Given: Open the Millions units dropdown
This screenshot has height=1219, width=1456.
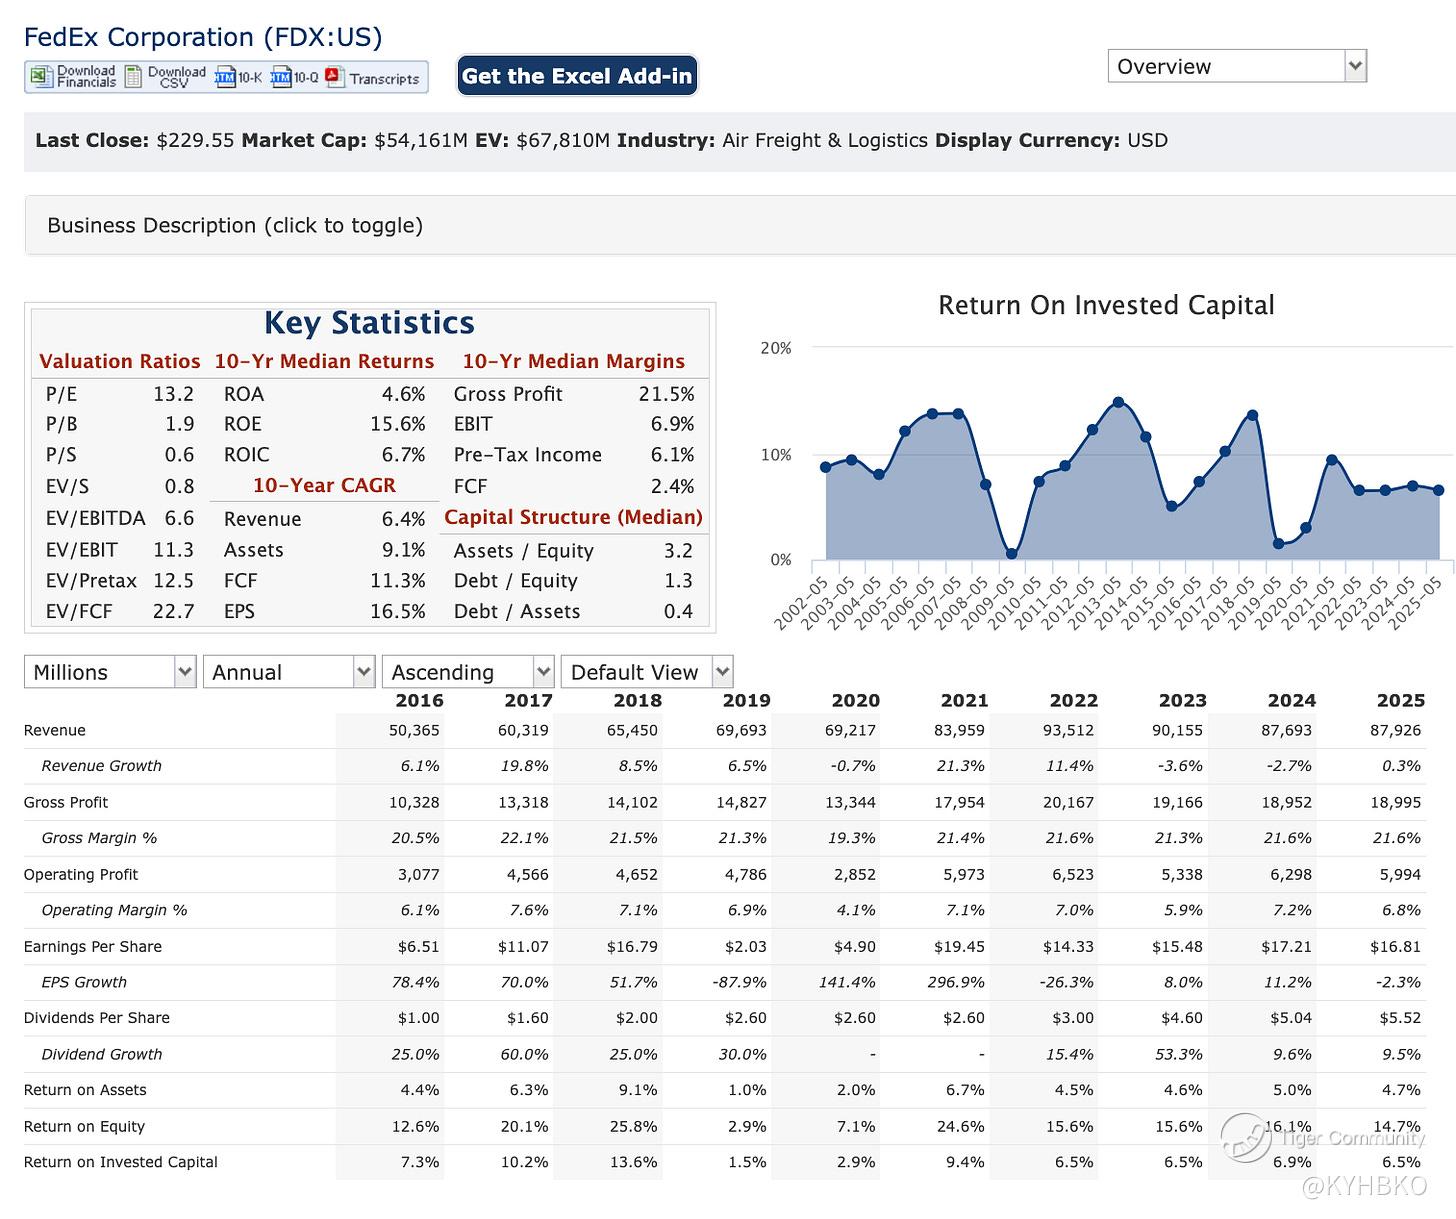Looking at the screenshot, I should pos(109,672).
